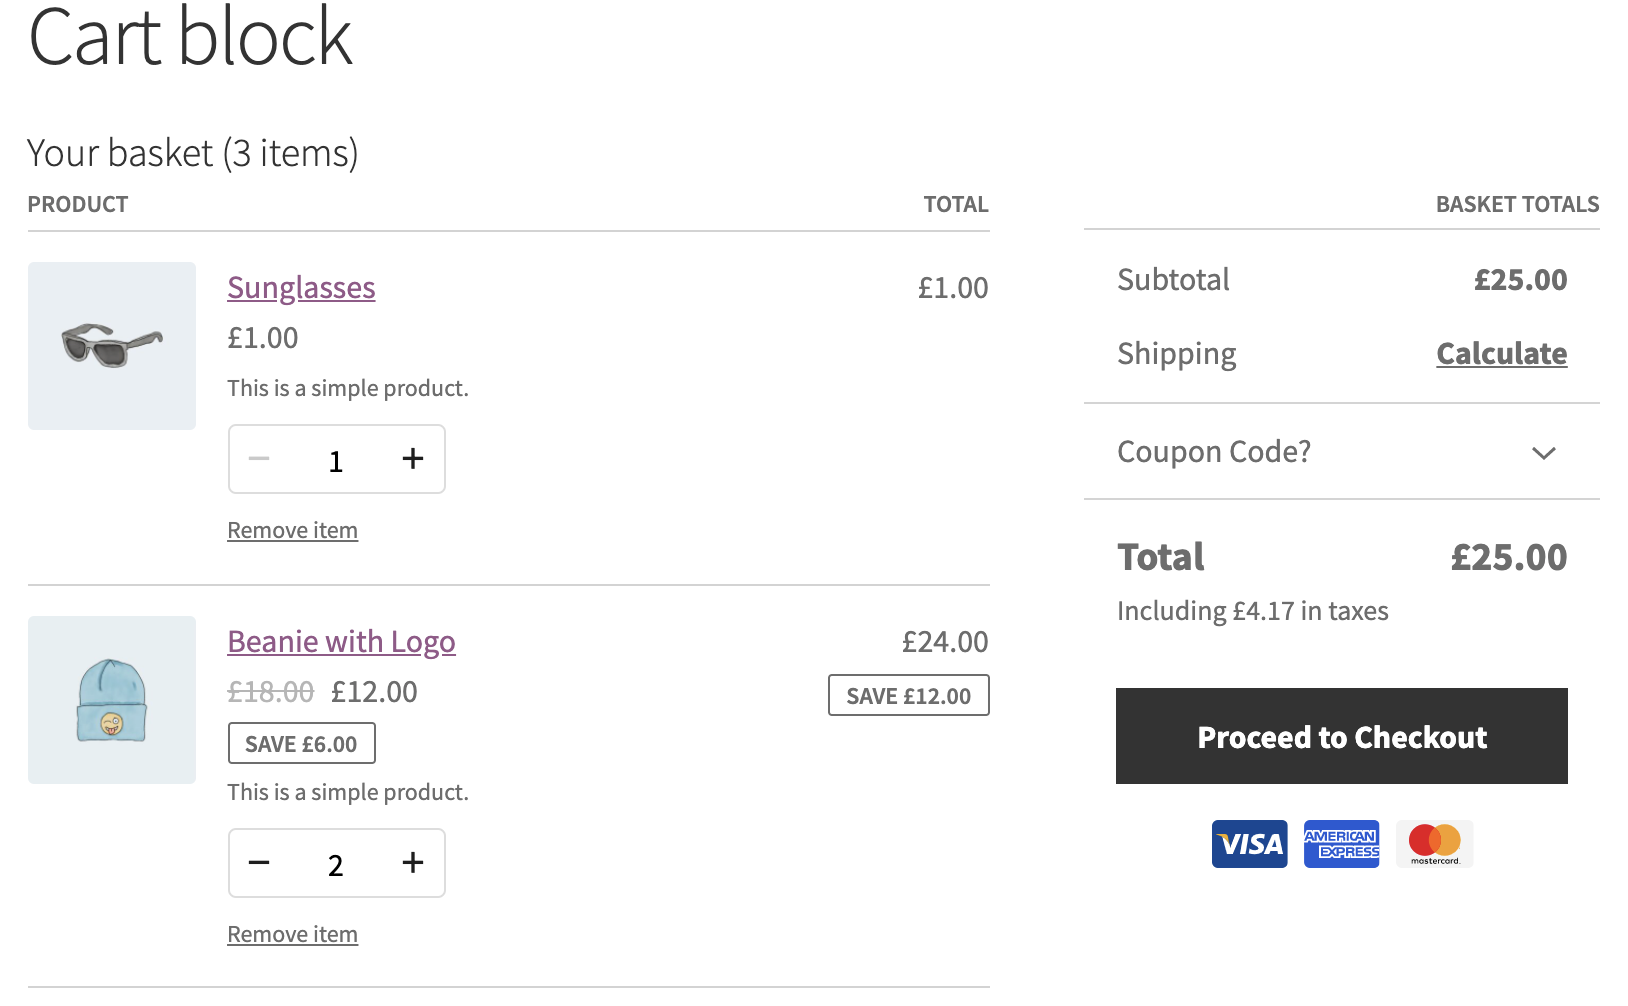Viewport: 1628px width, 1006px height.
Task: Open the Beanie with Logo product page
Action: [x=341, y=641]
